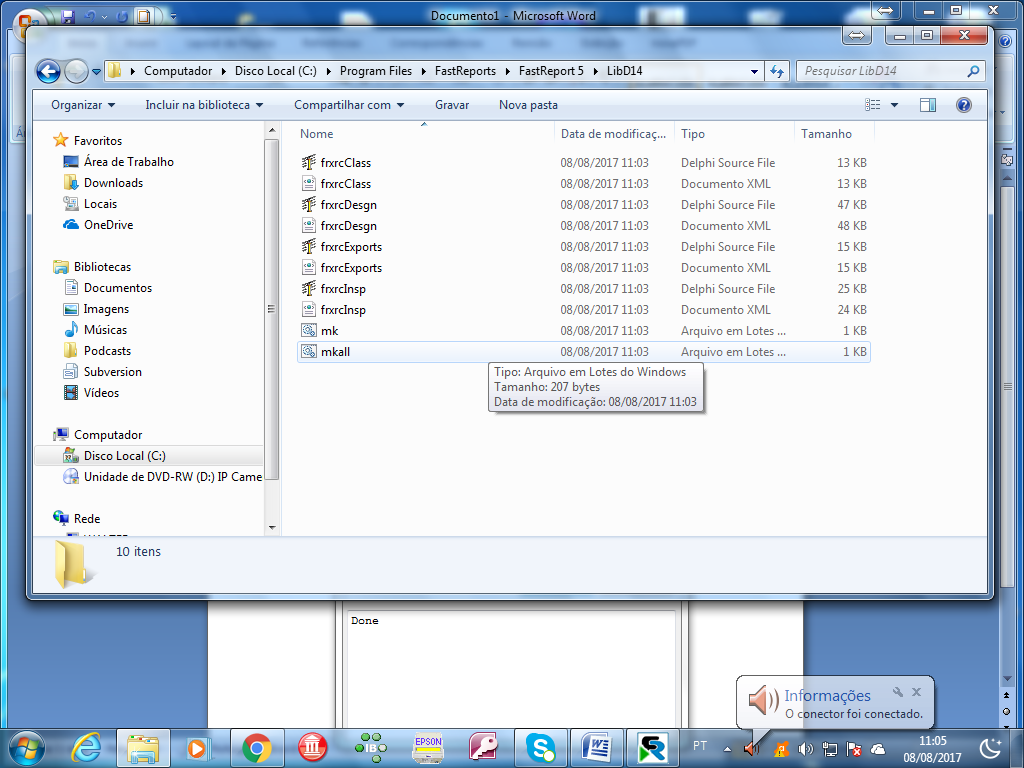
Task: Switch to Microsoft Word on the taskbar
Action: coord(596,748)
